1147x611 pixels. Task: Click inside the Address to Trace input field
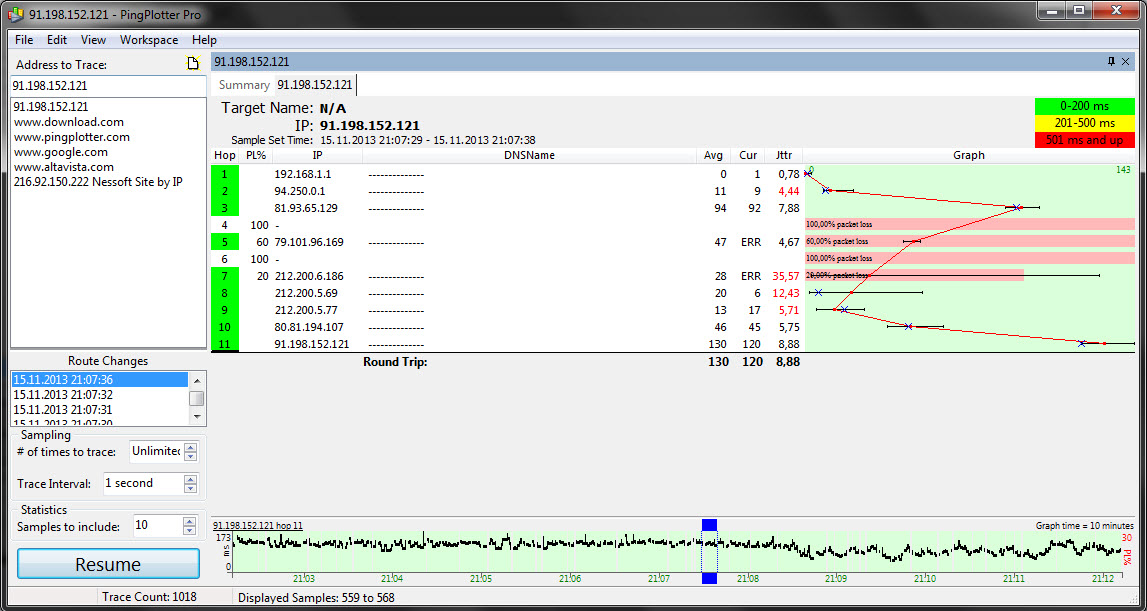[x=108, y=86]
